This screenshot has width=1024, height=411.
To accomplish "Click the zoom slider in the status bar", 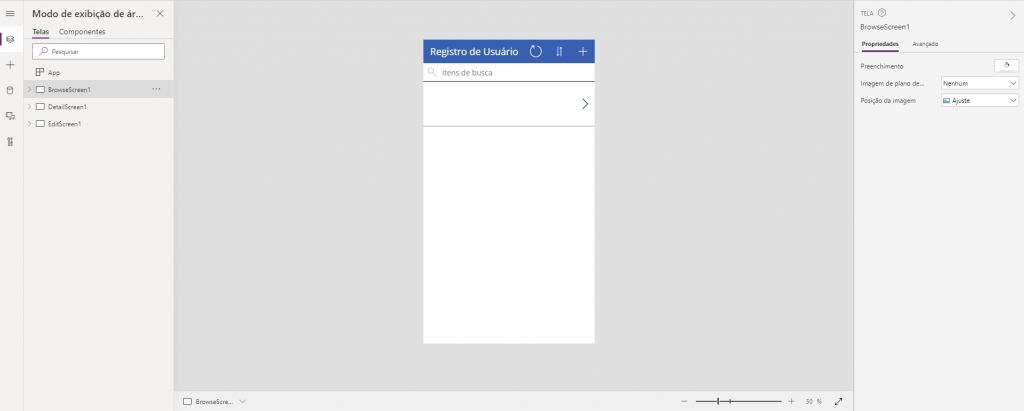I will [x=738, y=401].
